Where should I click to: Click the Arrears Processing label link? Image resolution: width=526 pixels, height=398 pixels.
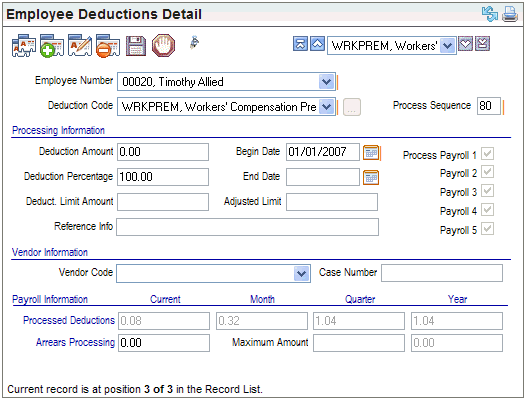pos(75,342)
